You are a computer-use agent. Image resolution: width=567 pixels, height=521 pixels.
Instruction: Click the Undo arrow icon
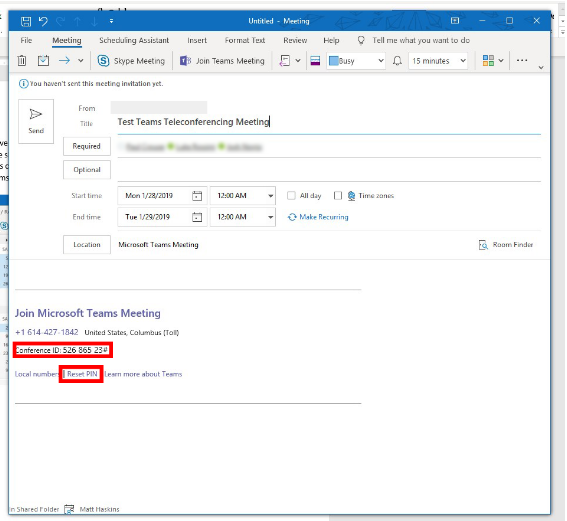43,21
